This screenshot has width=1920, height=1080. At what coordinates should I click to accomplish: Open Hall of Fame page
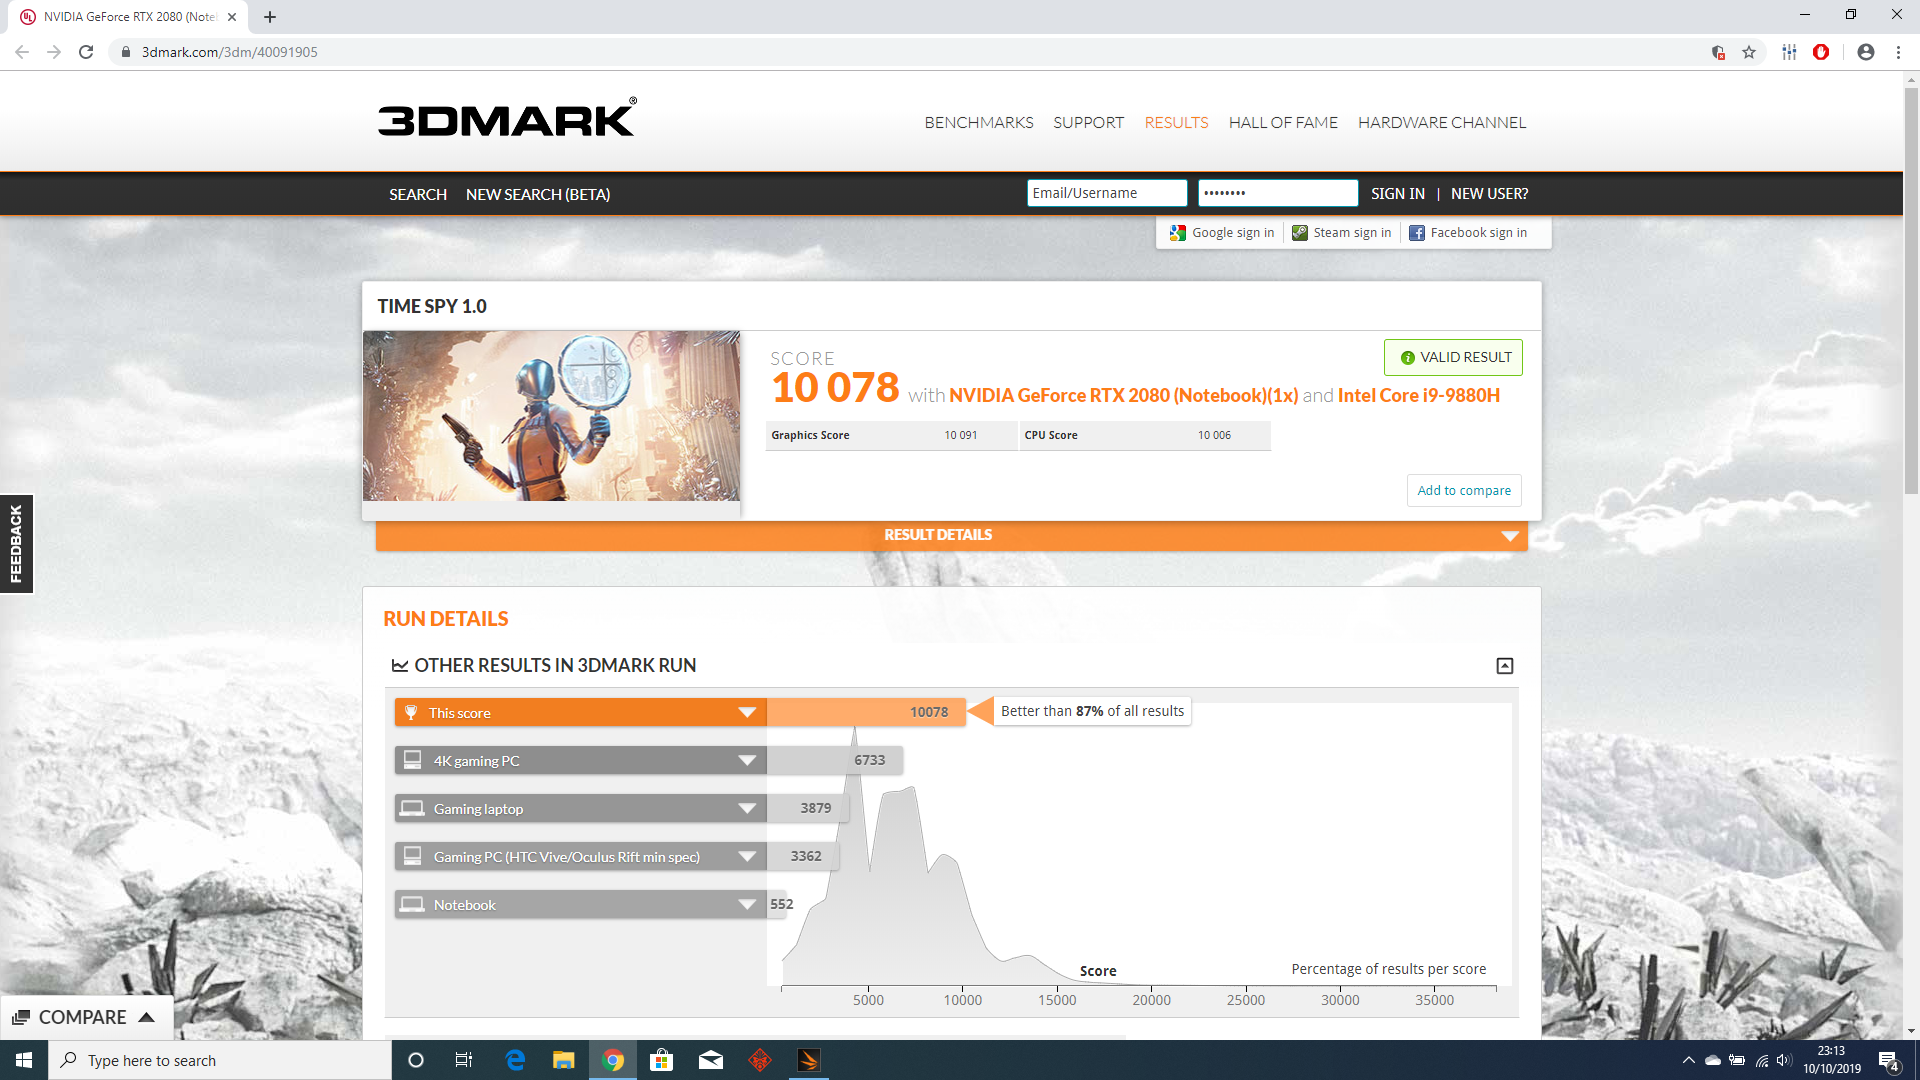pos(1283,122)
